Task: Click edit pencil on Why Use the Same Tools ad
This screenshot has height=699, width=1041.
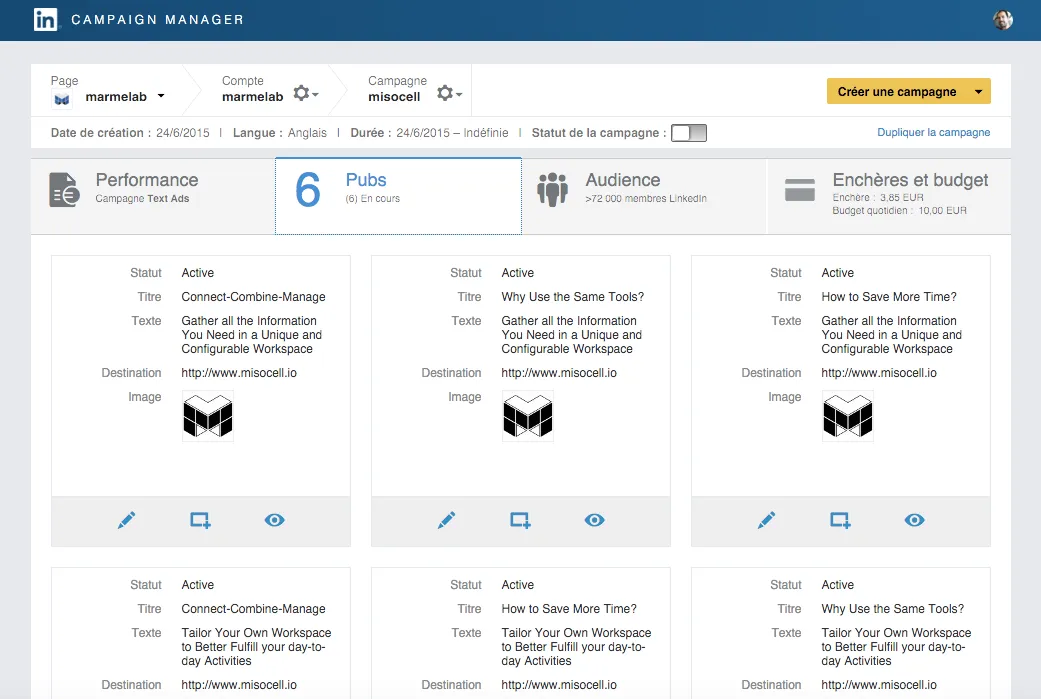Action: pyautogui.click(x=446, y=520)
